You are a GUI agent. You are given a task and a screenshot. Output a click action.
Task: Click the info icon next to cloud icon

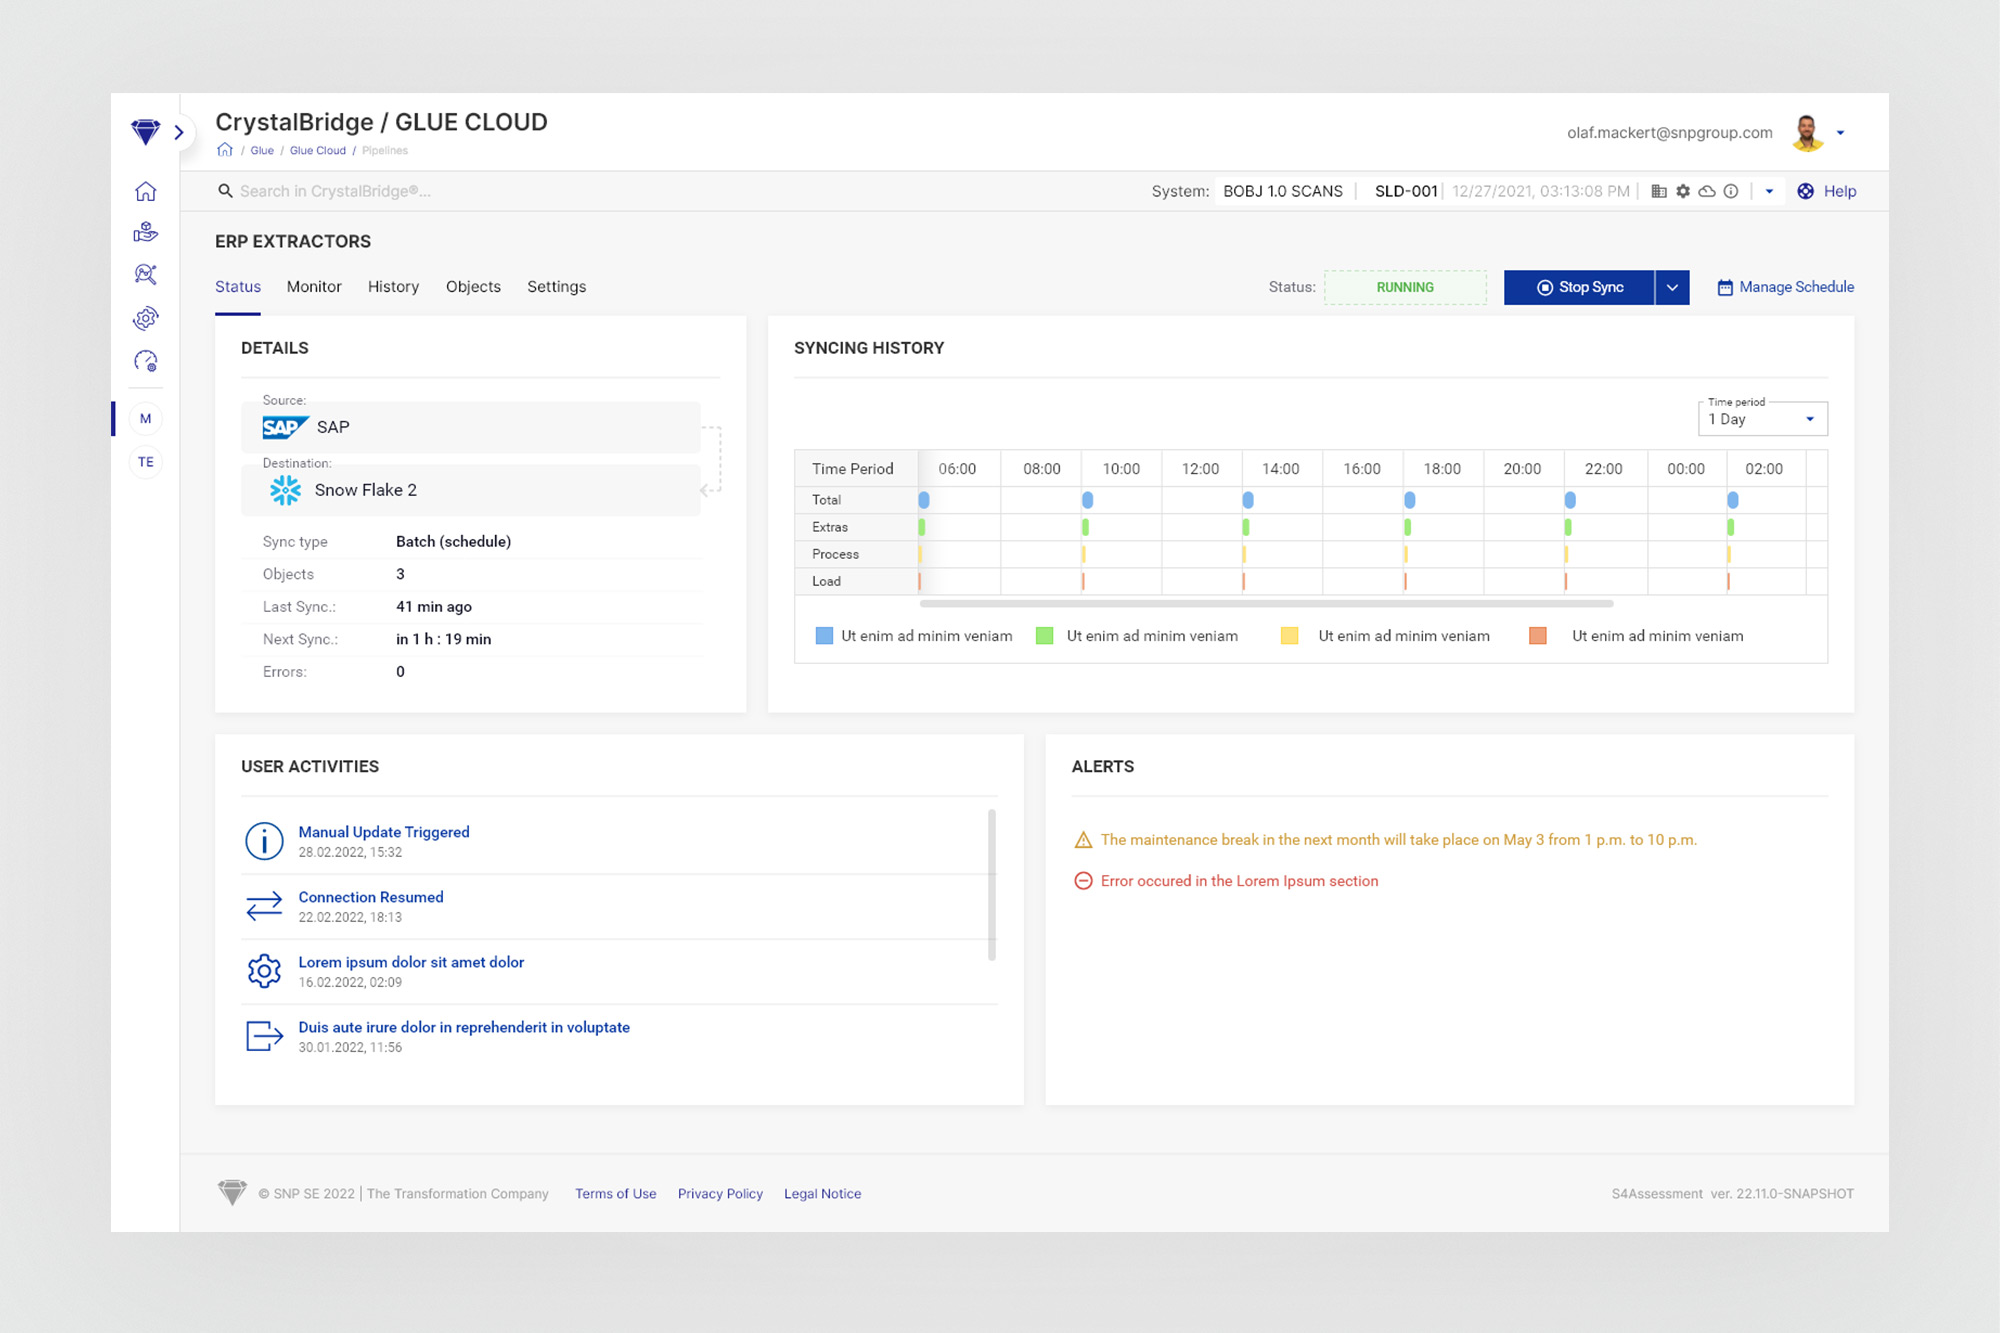1731,191
